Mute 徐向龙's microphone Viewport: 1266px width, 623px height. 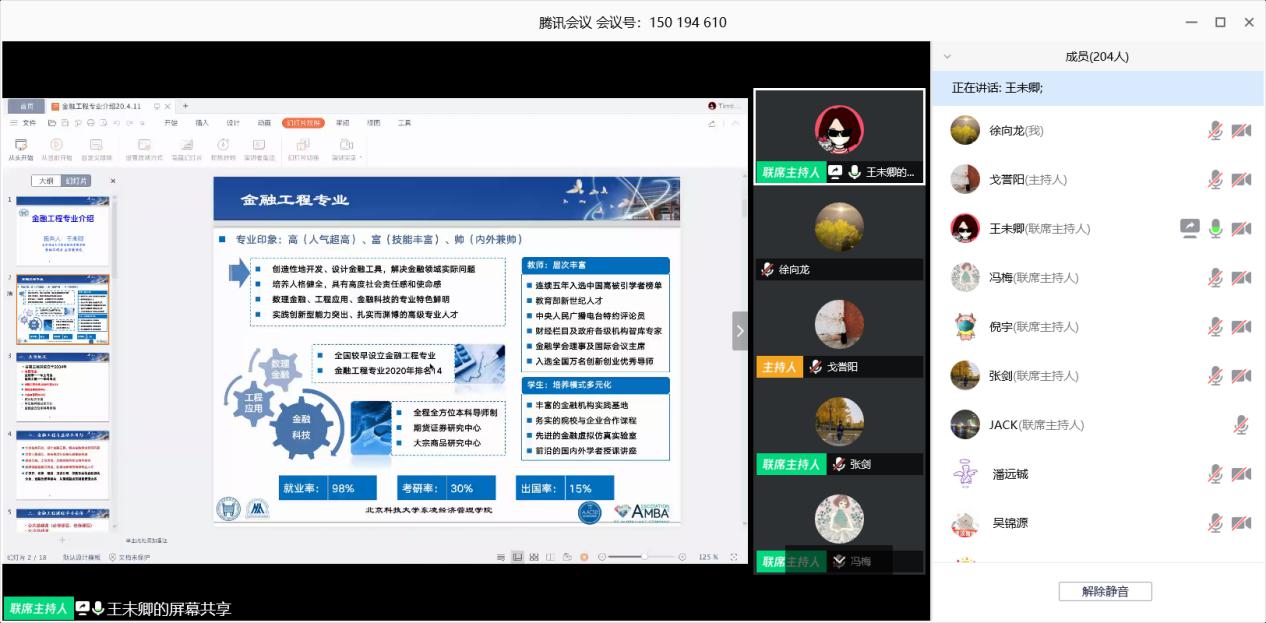point(1214,131)
